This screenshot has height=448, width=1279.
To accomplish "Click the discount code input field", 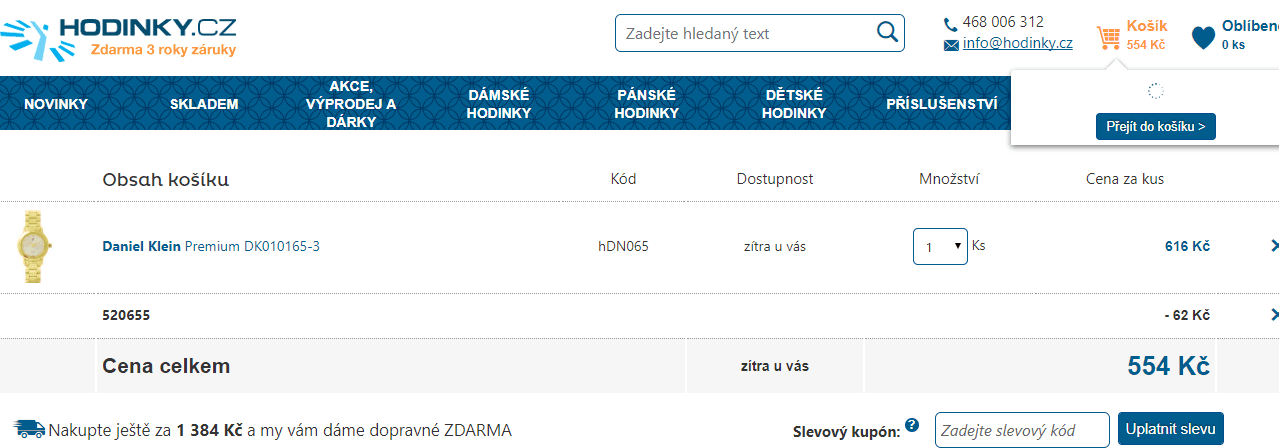I will coord(1022,430).
